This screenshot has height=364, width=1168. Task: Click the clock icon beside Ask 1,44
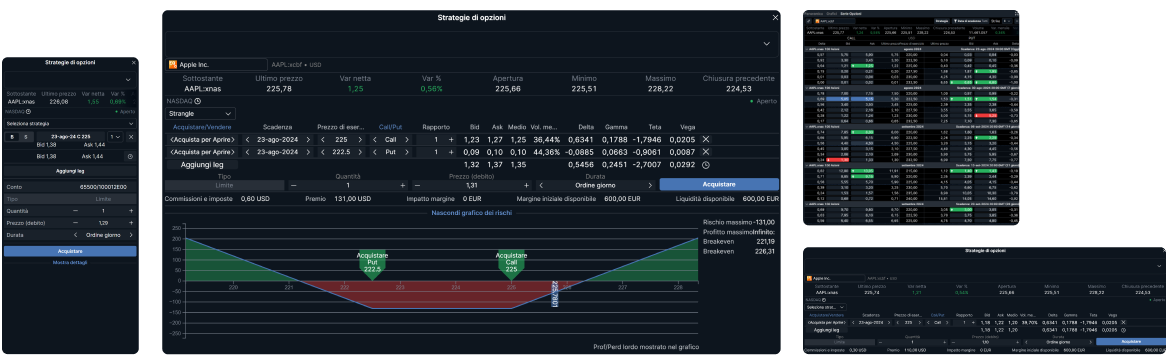pos(130,157)
